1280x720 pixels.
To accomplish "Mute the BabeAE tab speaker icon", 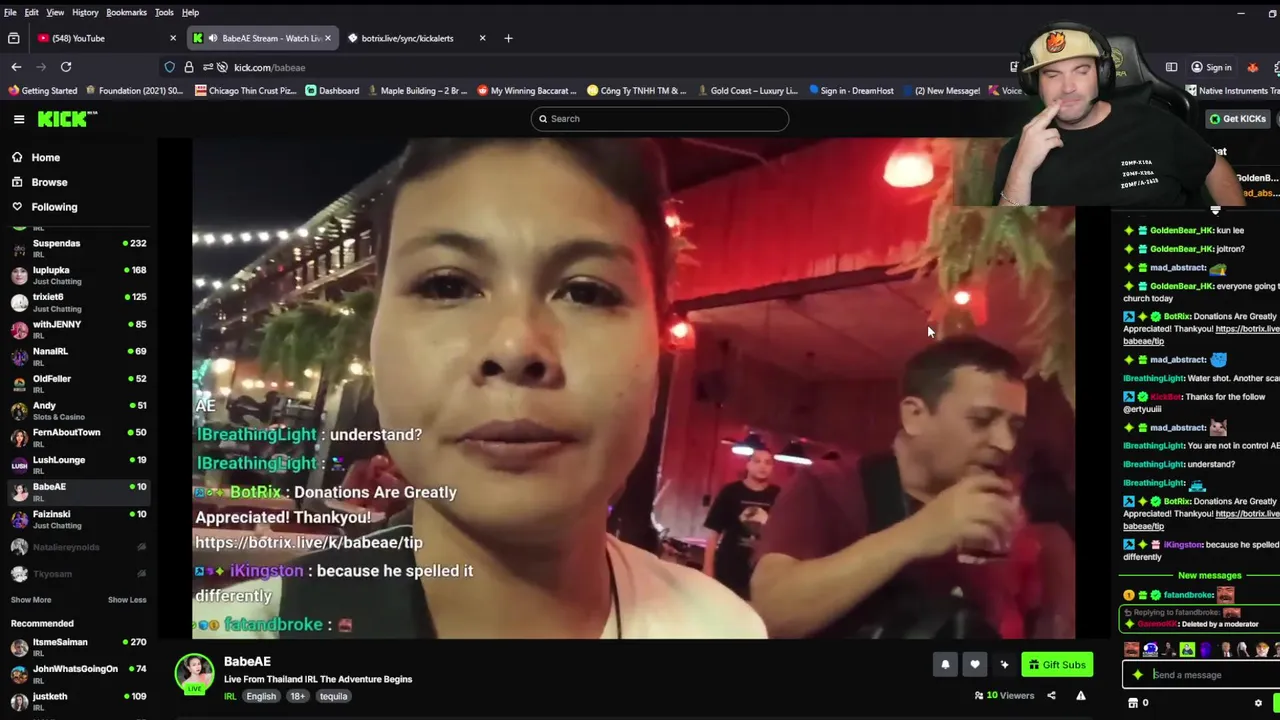I will [212, 38].
